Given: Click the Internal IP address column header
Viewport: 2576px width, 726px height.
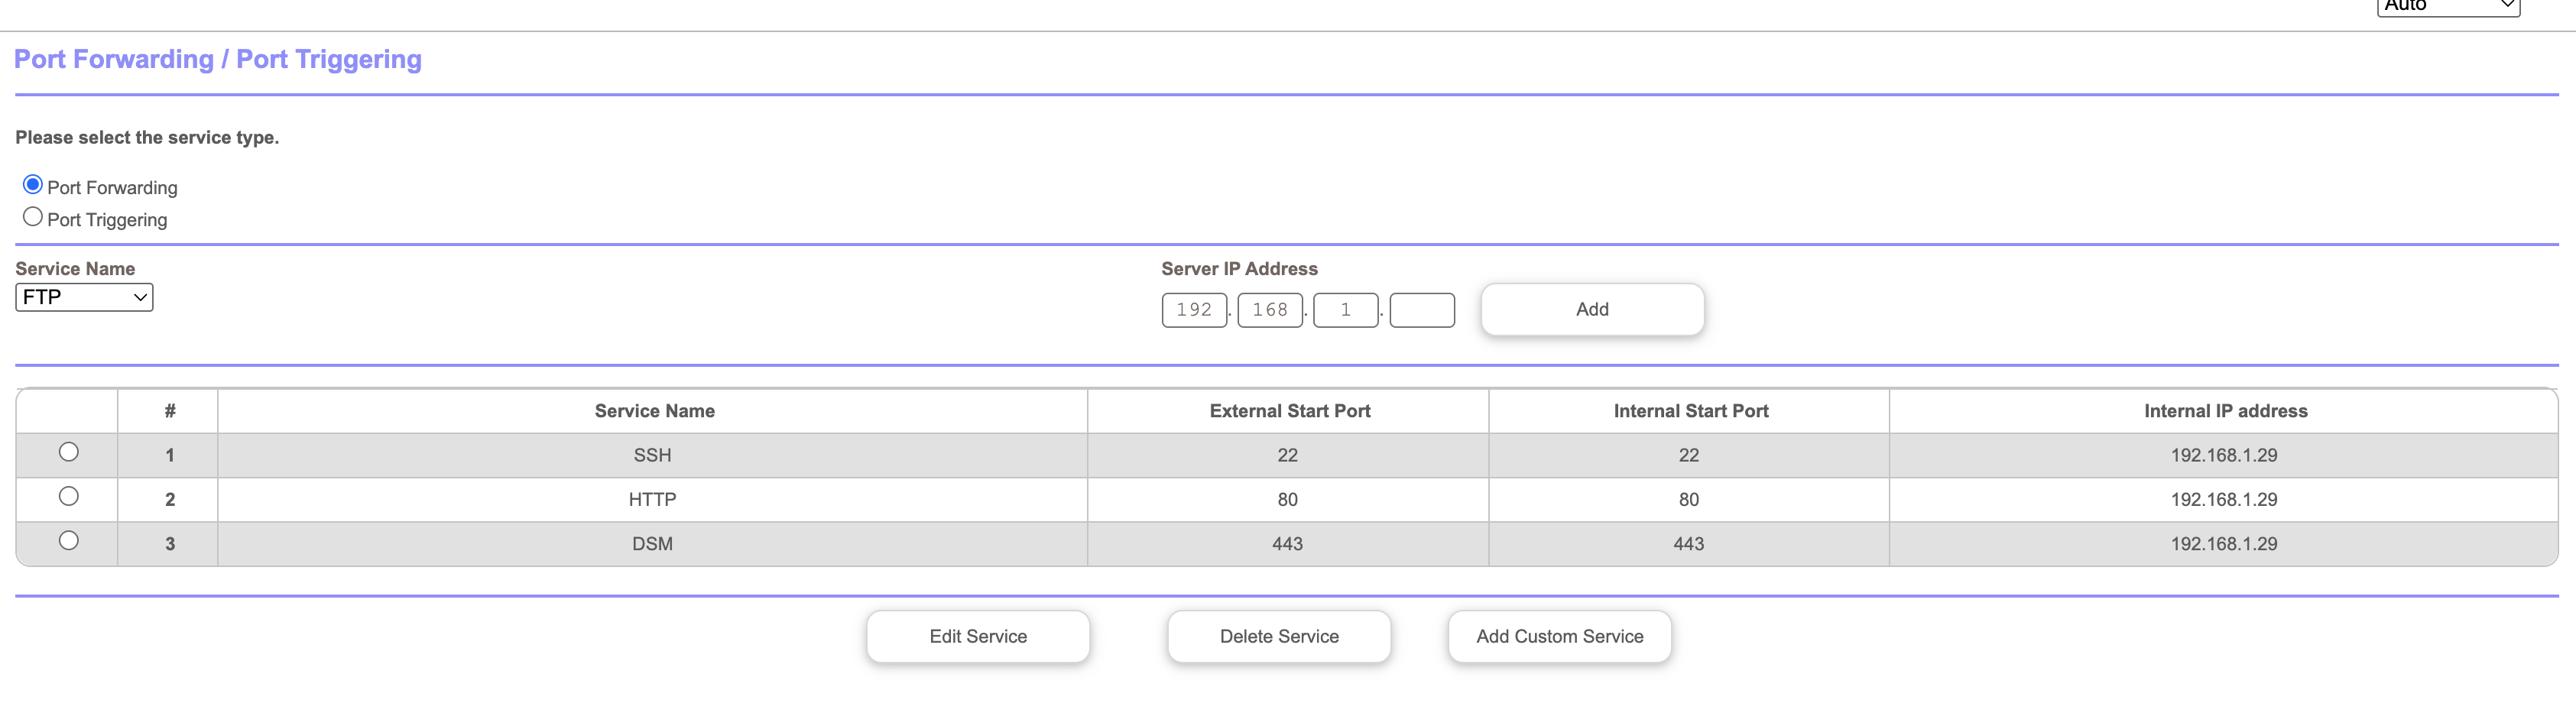Looking at the screenshot, I should (2225, 411).
